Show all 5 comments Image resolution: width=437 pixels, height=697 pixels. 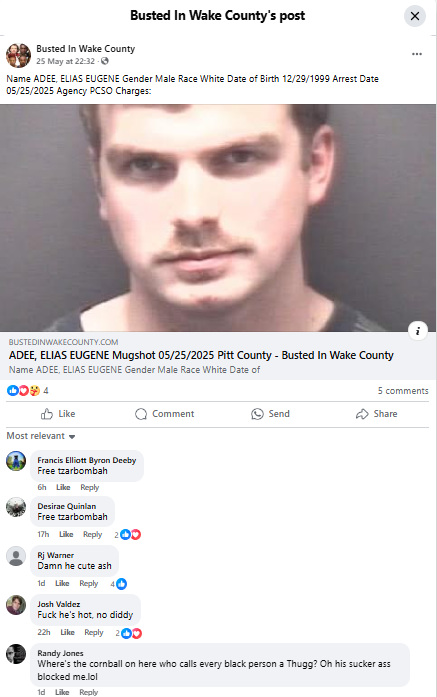[x=403, y=391]
